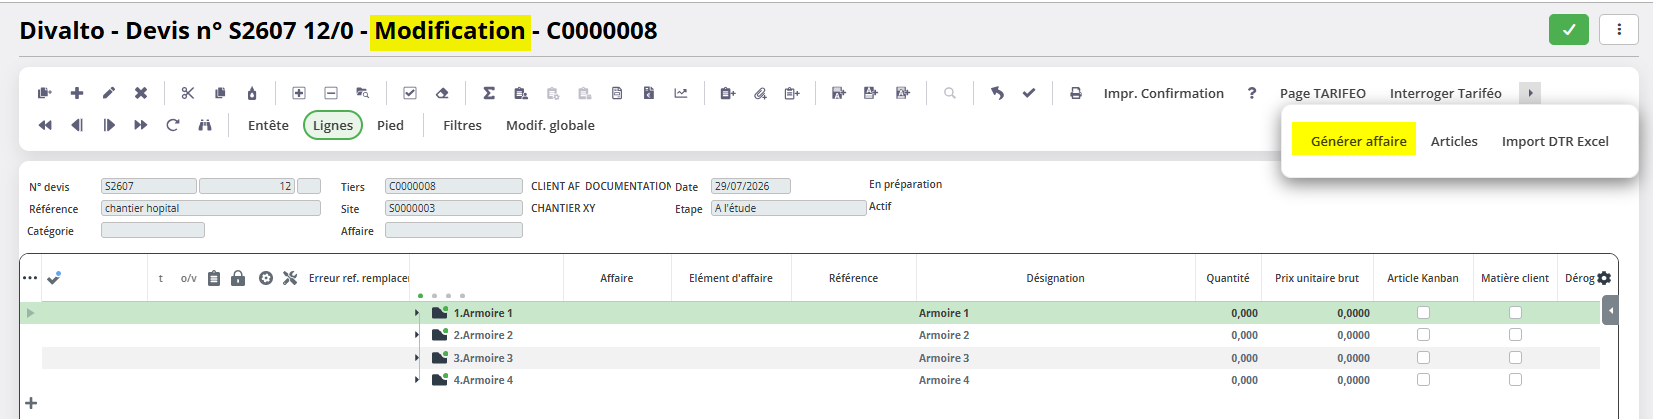Image resolution: width=1653 pixels, height=419 pixels.
Task: Click Import DTR Excel in the overflow menu
Action: tap(1555, 141)
